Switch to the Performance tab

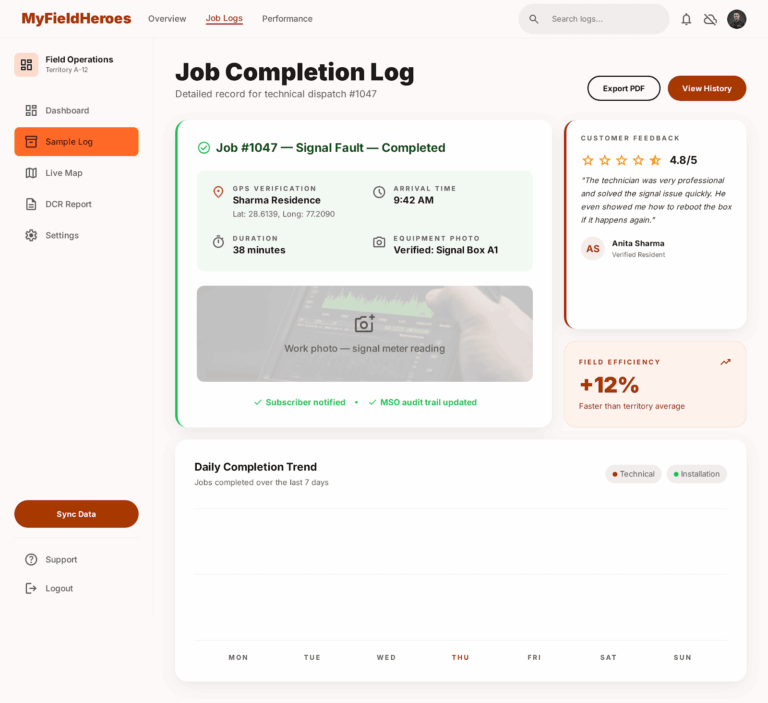point(287,19)
